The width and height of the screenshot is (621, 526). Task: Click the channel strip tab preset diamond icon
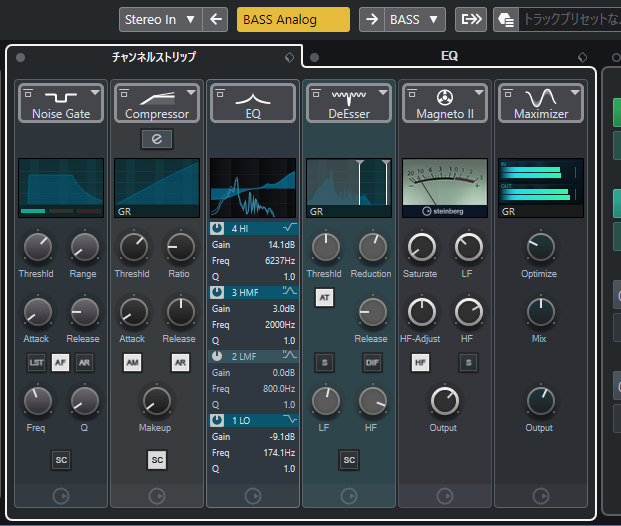(290, 57)
